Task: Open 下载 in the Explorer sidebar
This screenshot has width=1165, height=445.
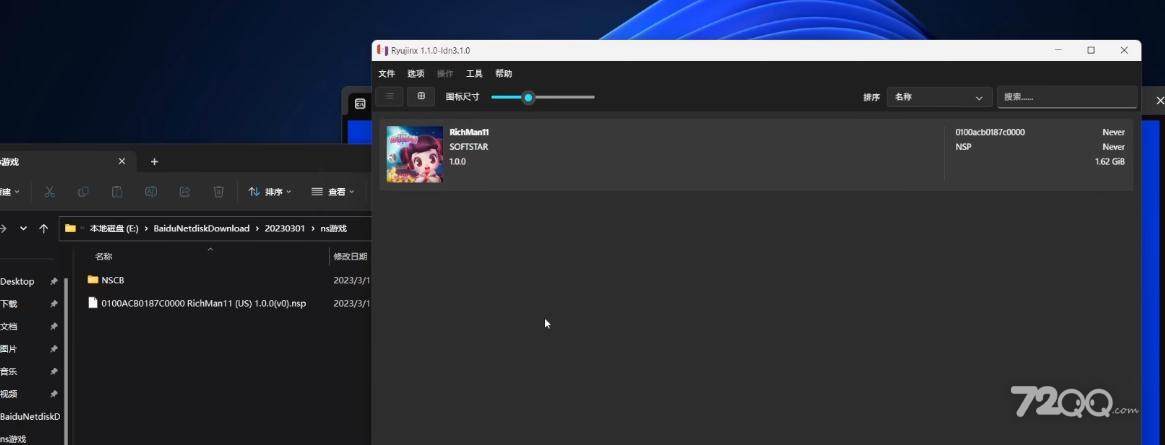Action: tap(9, 304)
